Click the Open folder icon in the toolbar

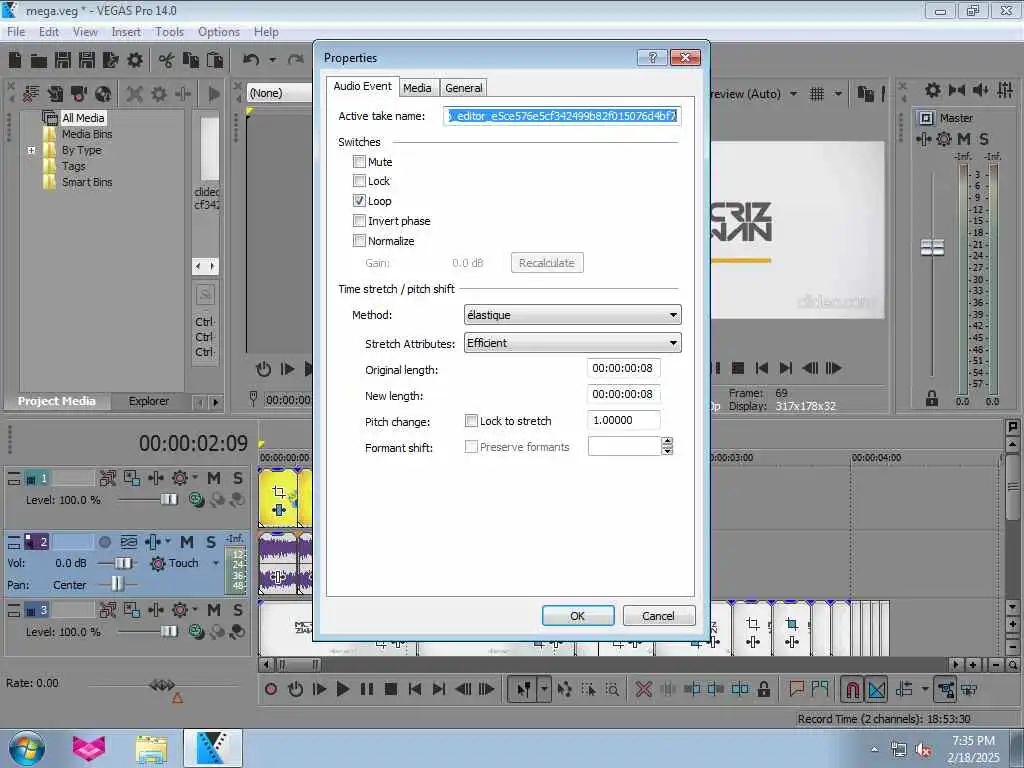tap(39, 61)
